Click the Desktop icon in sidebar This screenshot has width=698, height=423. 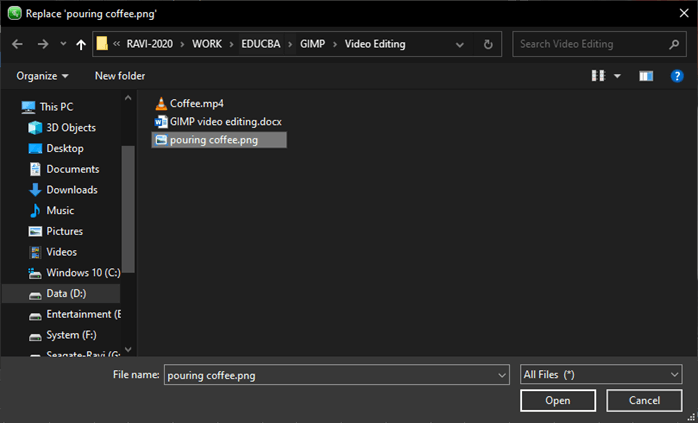tap(35, 149)
